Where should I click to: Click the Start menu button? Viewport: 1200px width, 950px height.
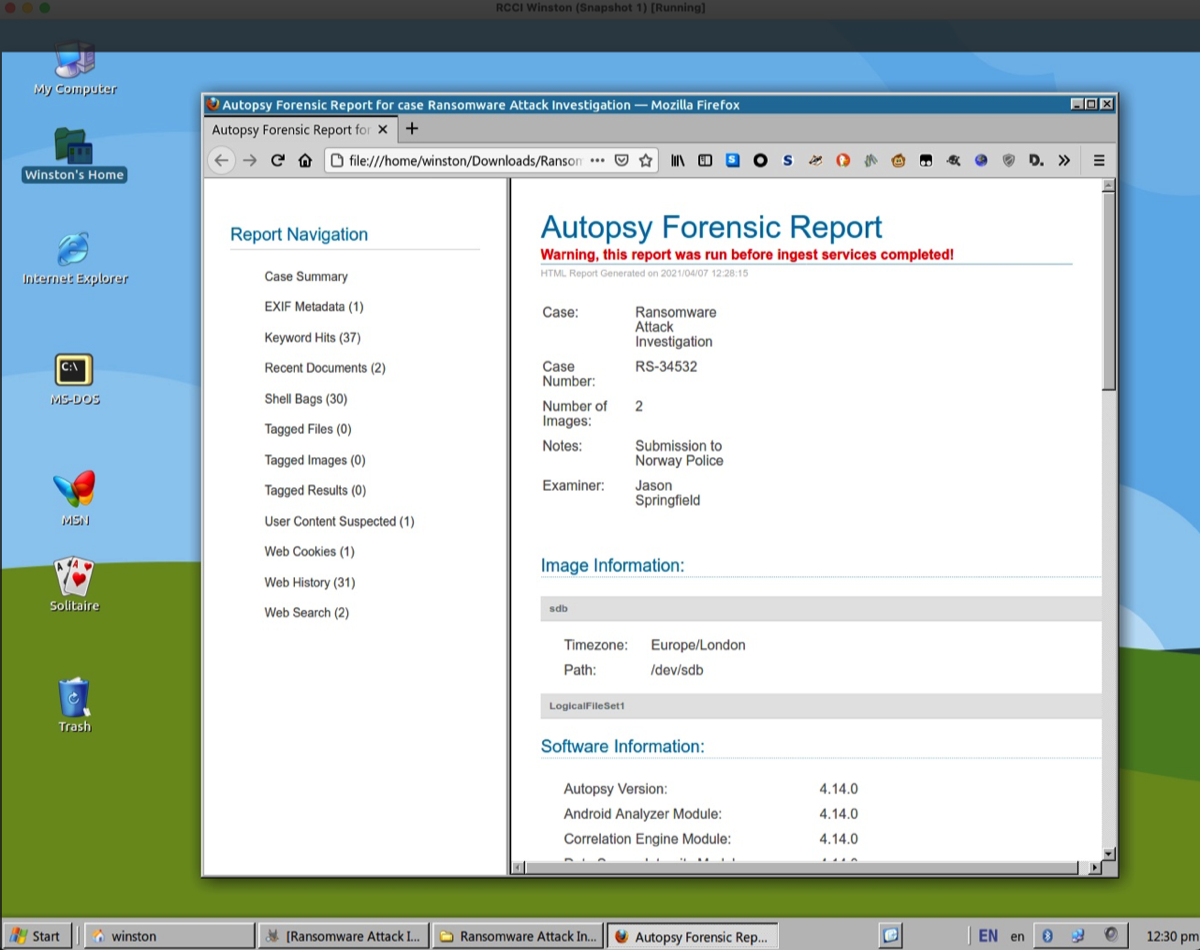36,936
